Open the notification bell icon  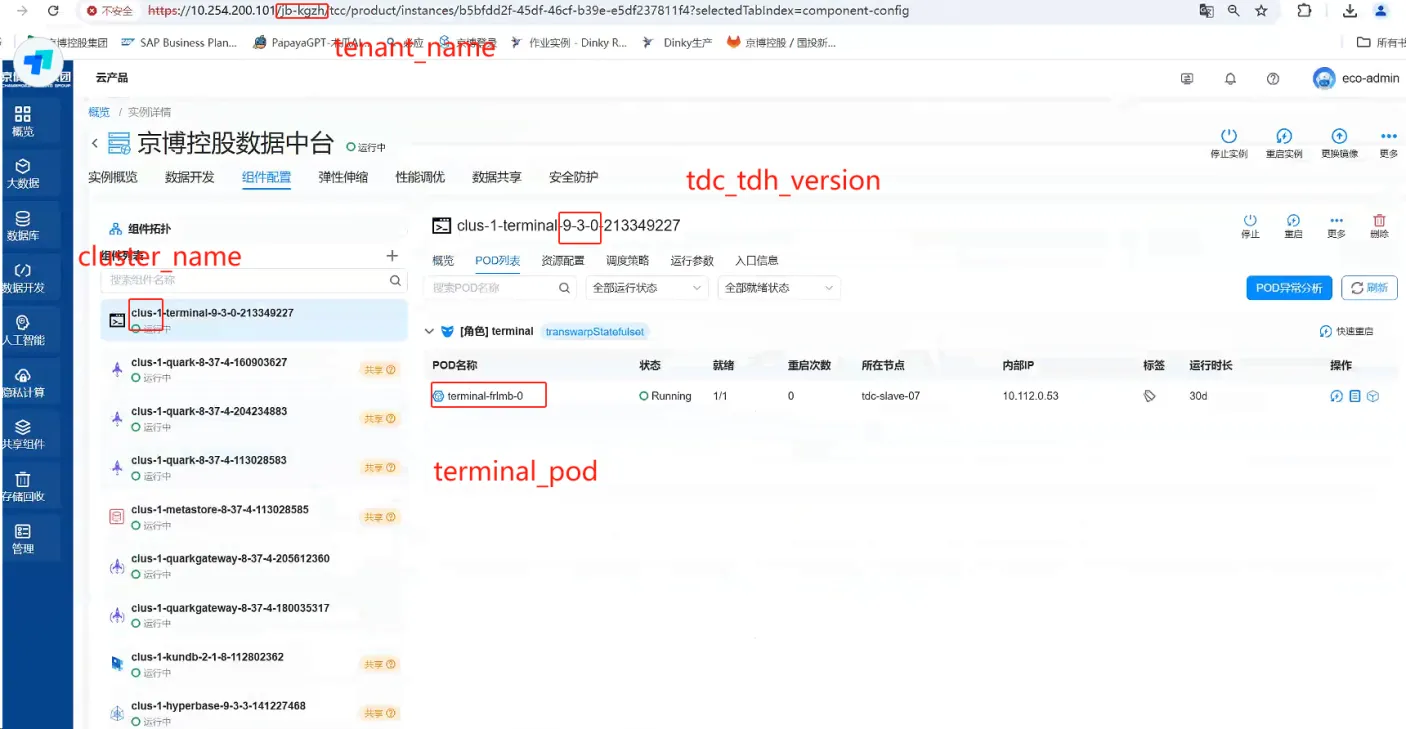point(1230,79)
